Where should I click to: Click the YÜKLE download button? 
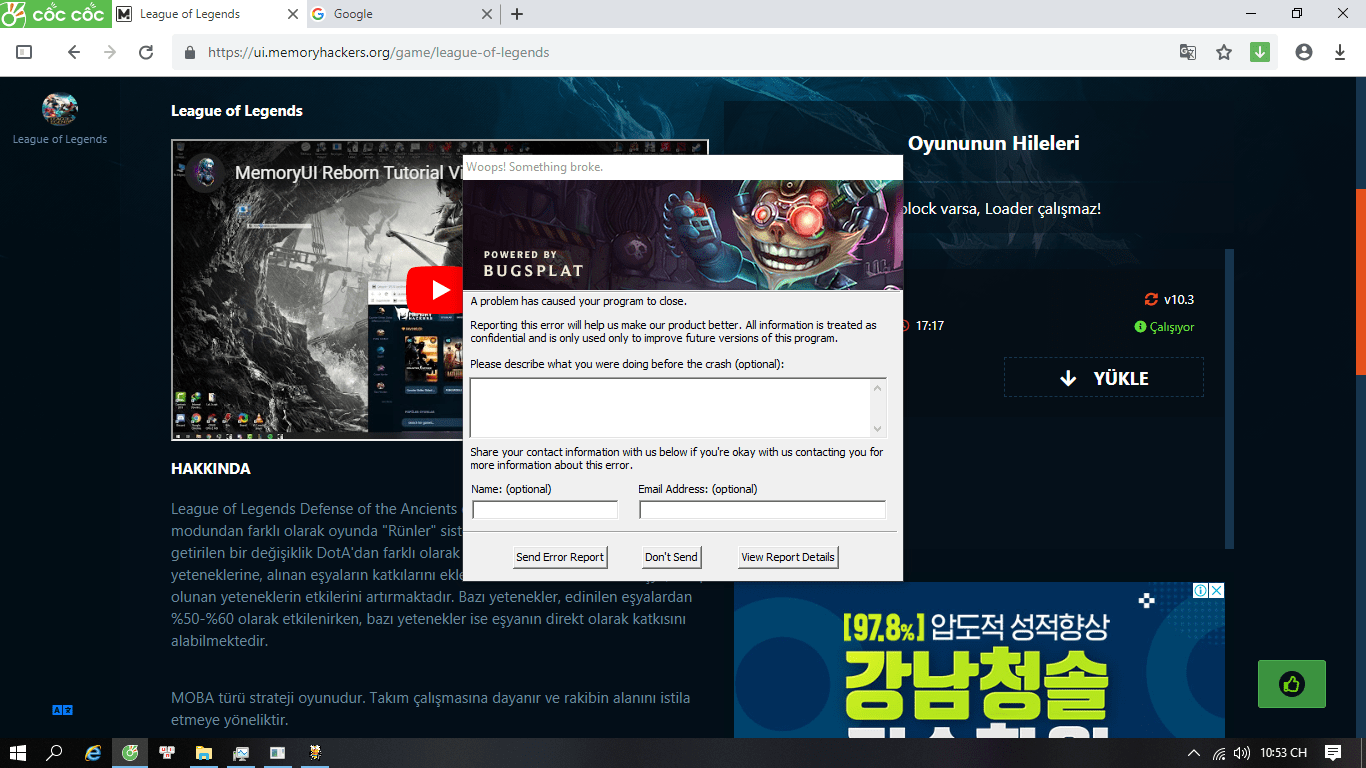point(1104,378)
